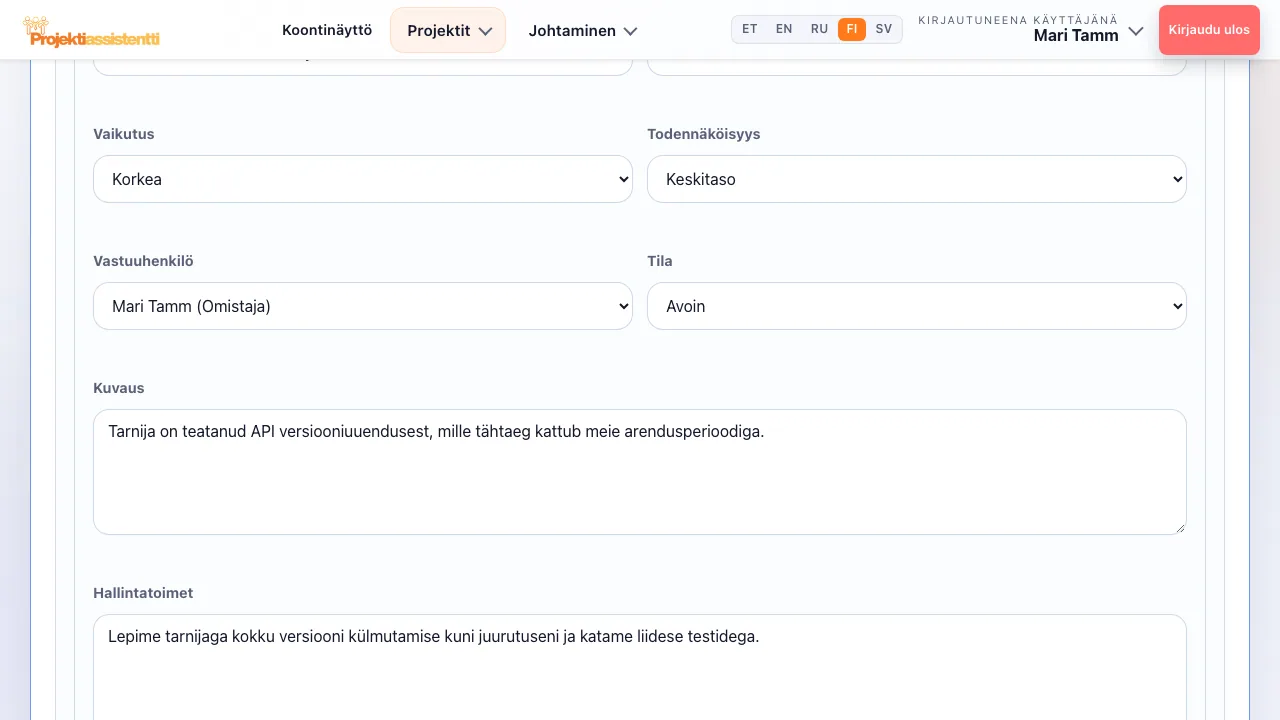Open the Vastuuhenkilö dropdown
Image resolution: width=1280 pixels, height=720 pixels.
click(363, 306)
